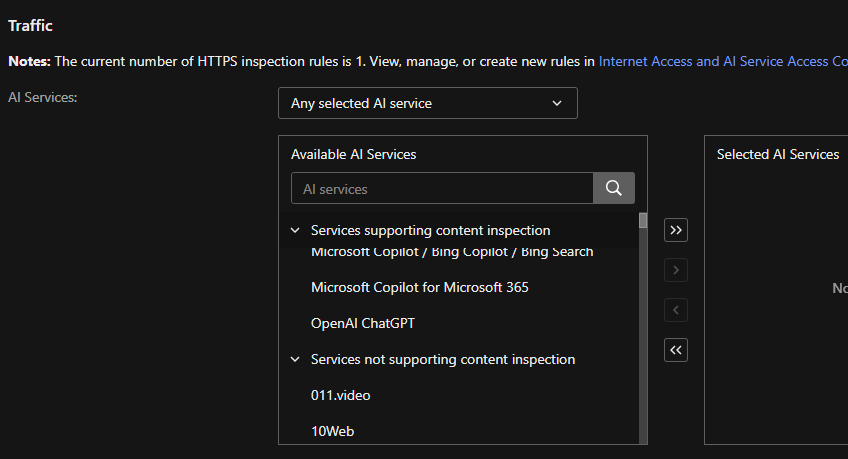Click the 'AI Services:' field label

tap(42, 96)
